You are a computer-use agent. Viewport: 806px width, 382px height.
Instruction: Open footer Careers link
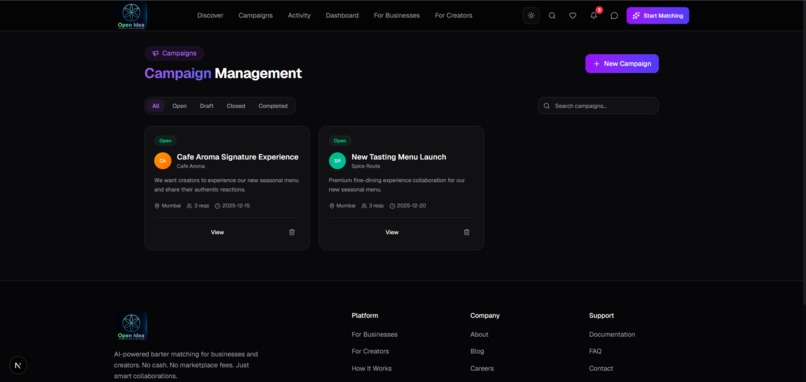tap(482, 368)
